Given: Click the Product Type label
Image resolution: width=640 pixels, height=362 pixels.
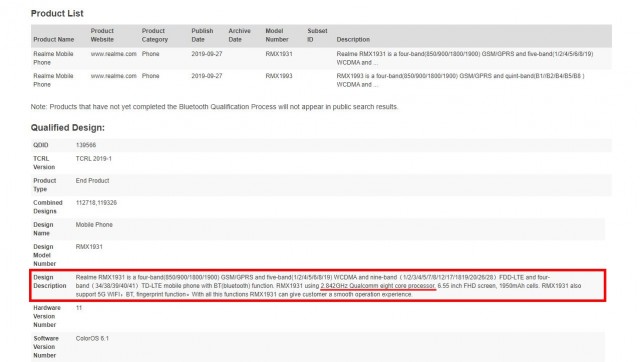Looking at the screenshot, I should pos(44,185).
